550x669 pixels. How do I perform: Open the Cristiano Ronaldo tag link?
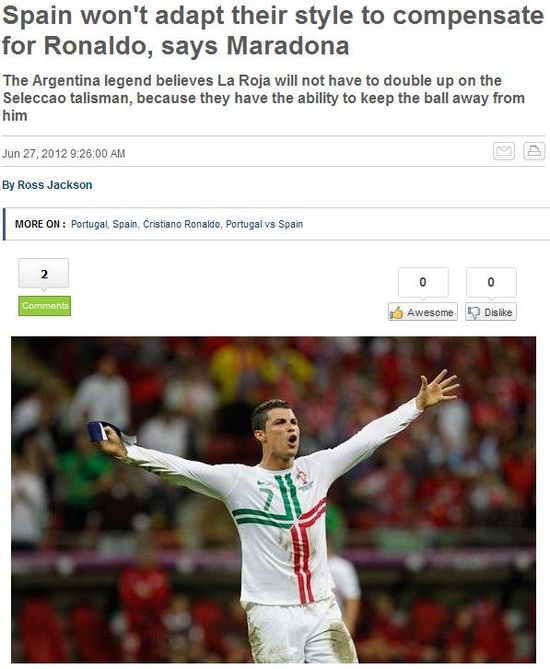point(181,224)
